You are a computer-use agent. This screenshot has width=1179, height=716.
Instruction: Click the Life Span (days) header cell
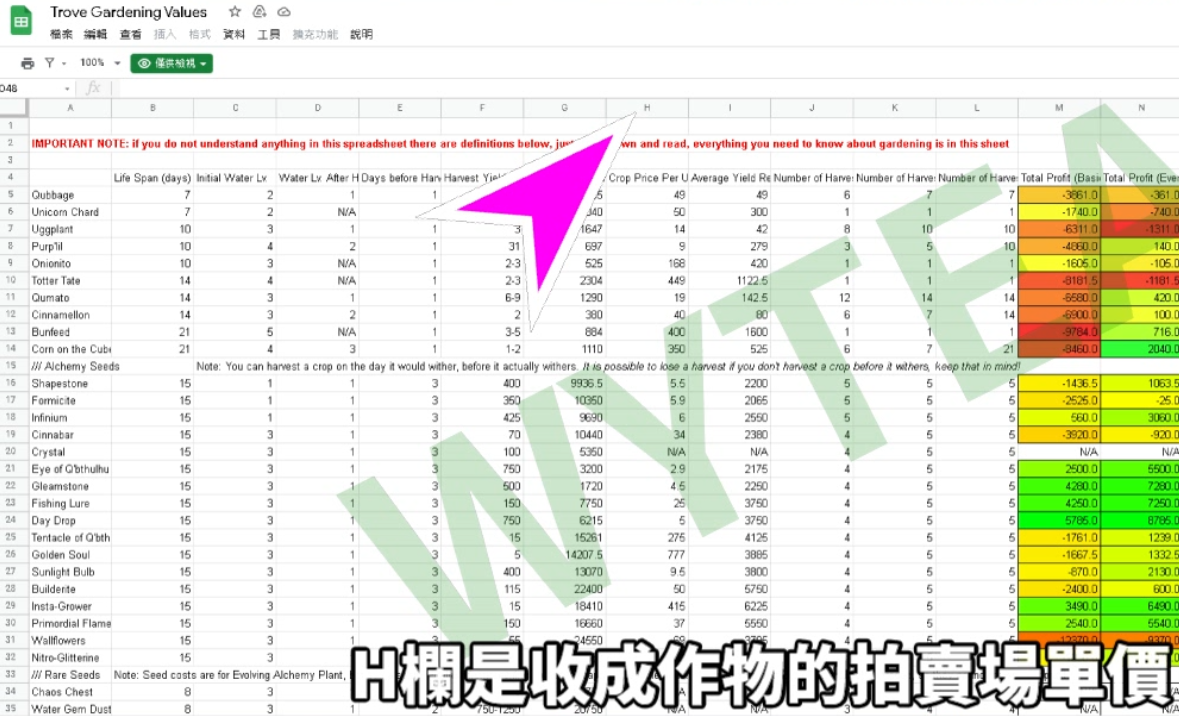coord(153,178)
